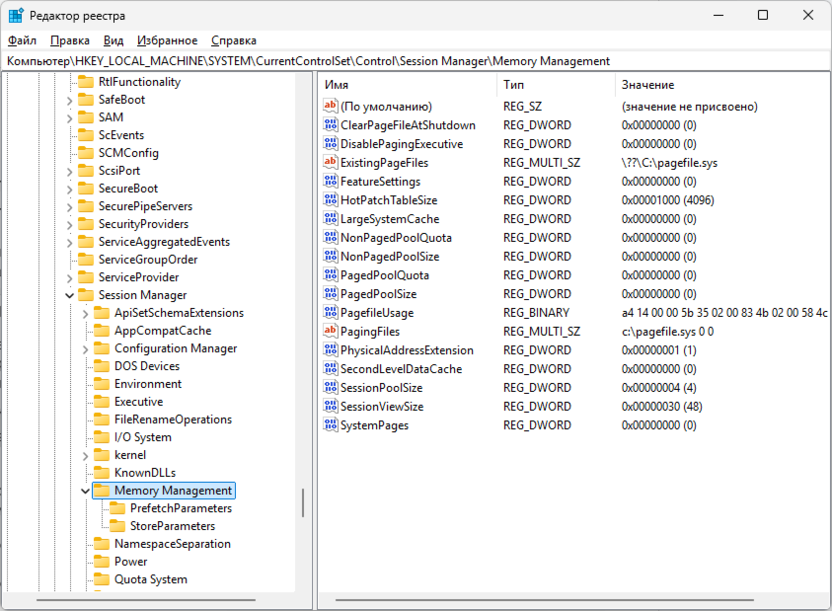This screenshot has height=611, width=832.
Task: Click the DOS Devices folder icon
Action: click(101, 366)
